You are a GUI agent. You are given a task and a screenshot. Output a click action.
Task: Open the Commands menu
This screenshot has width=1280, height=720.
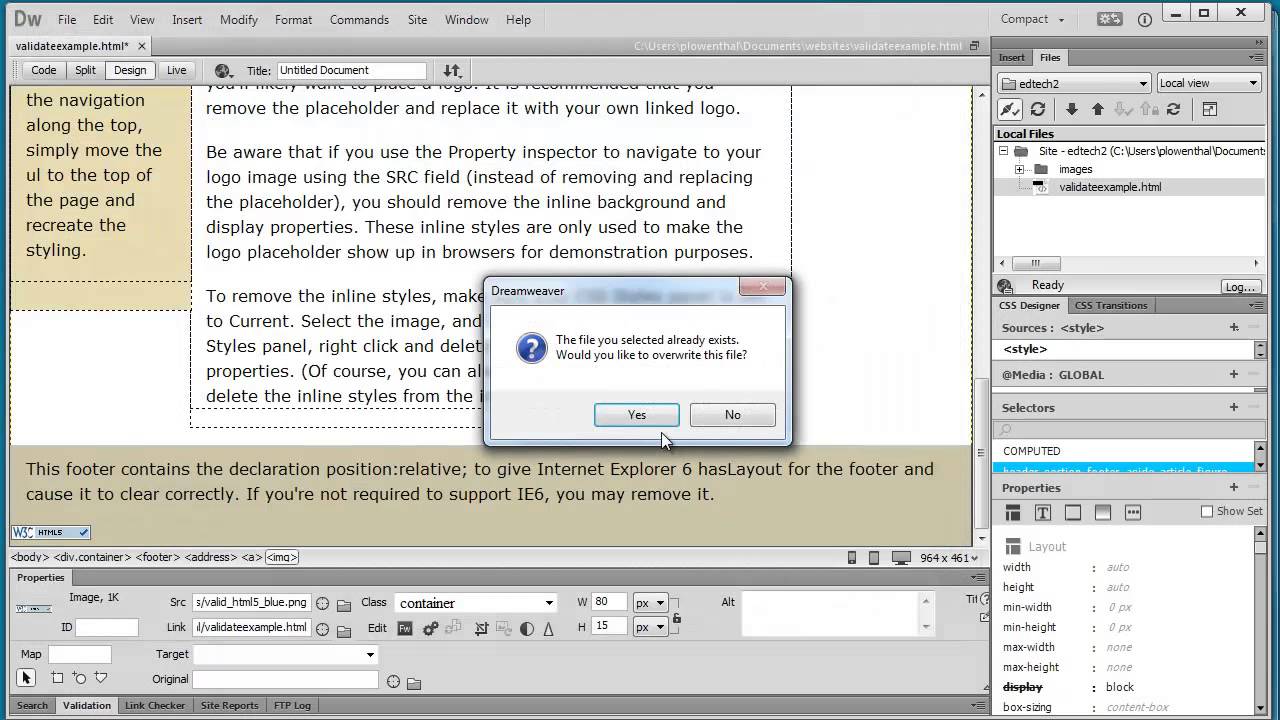pos(359,19)
